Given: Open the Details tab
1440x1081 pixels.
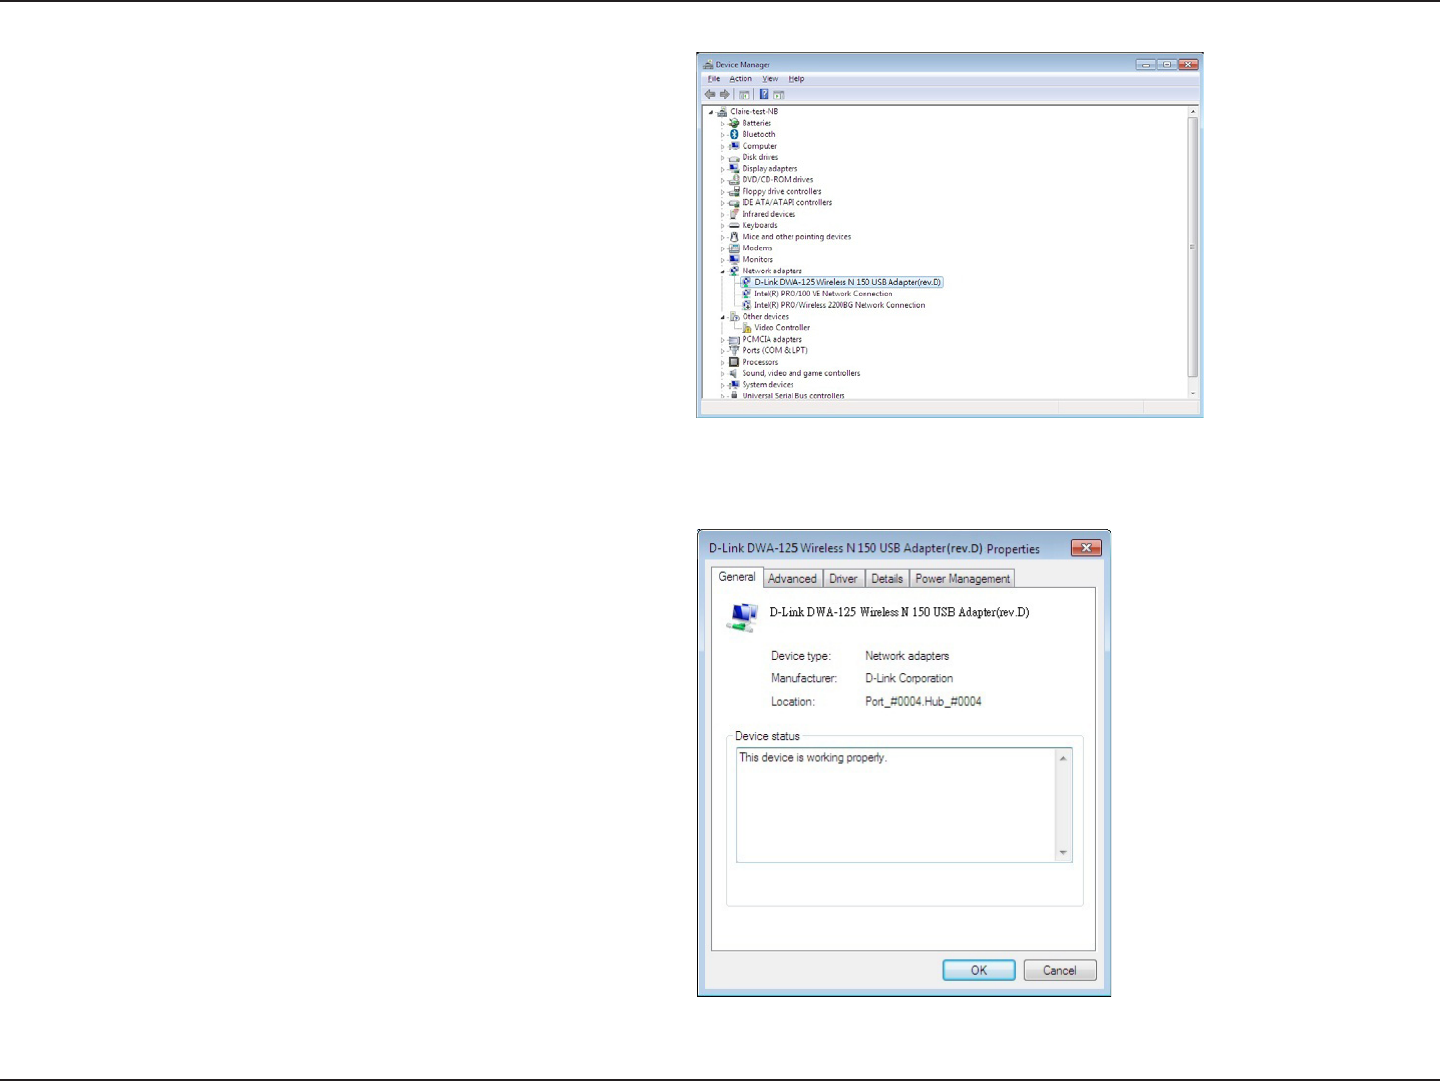Looking at the screenshot, I should (x=887, y=579).
